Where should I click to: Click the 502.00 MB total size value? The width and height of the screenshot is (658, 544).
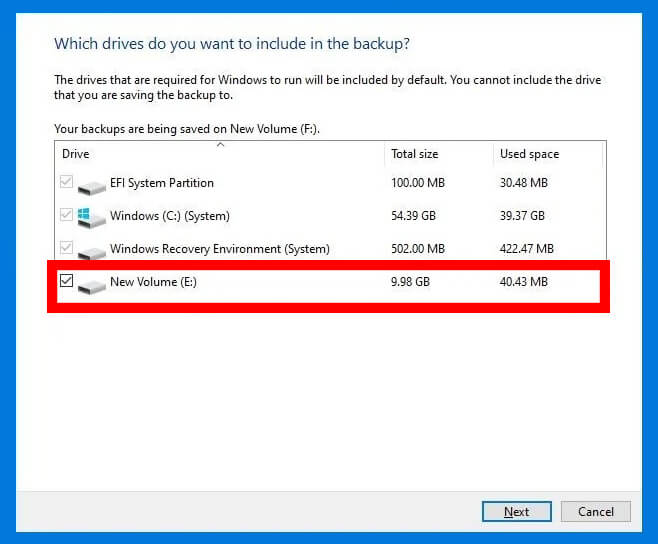(x=418, y=249)
